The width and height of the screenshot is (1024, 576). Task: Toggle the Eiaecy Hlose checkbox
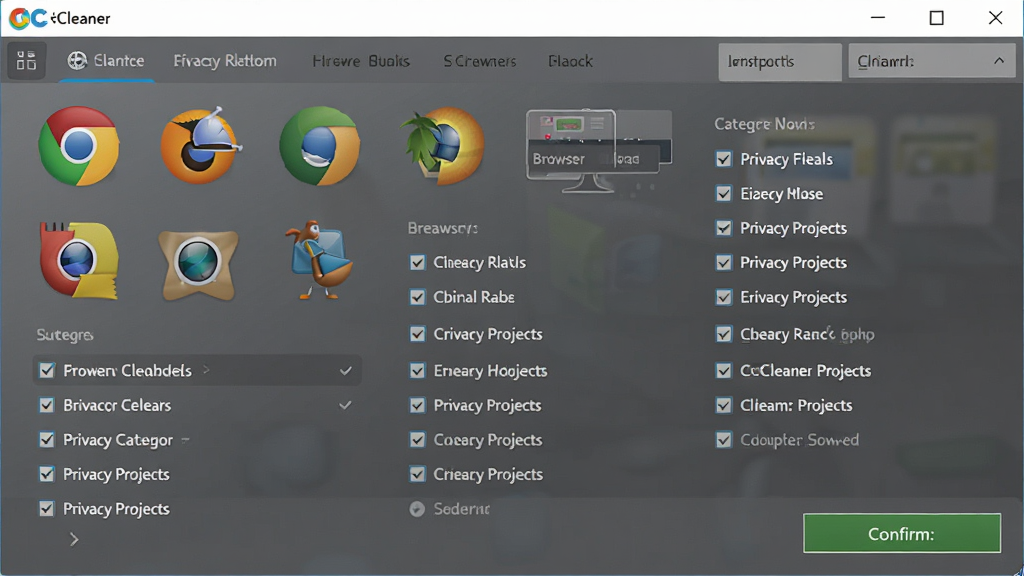point(724,194)
